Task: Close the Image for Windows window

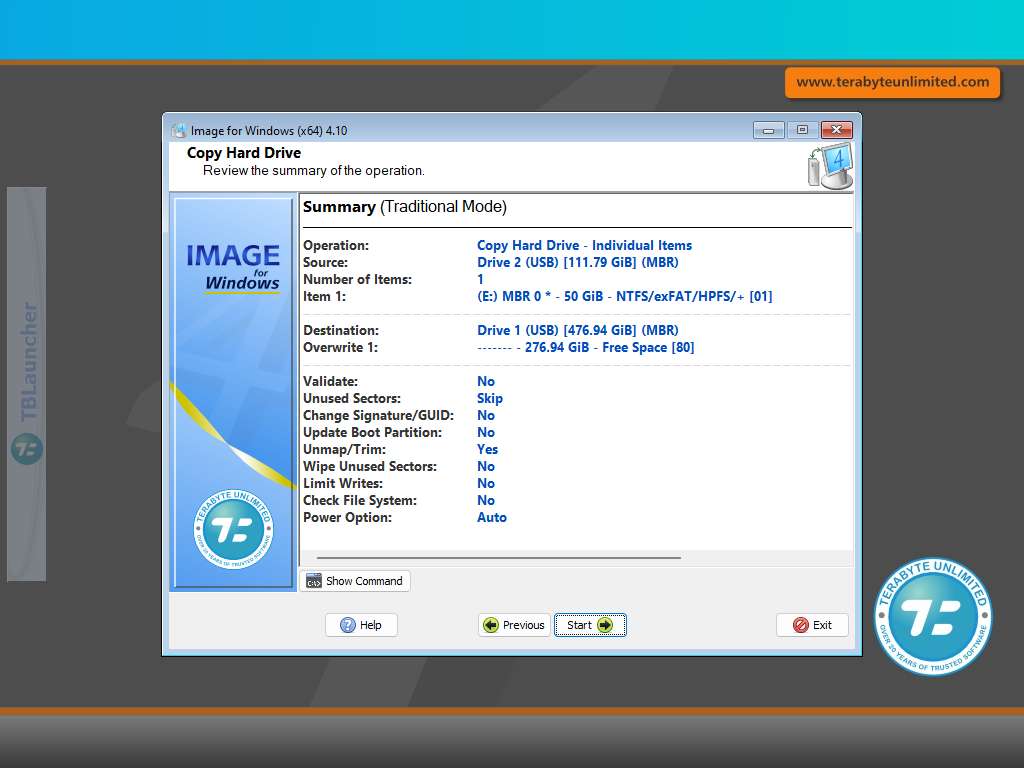Action: [837, 130]
